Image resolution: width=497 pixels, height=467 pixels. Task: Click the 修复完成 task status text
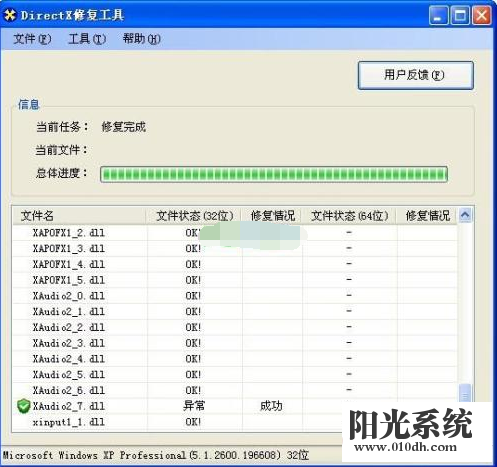[124, 127]
